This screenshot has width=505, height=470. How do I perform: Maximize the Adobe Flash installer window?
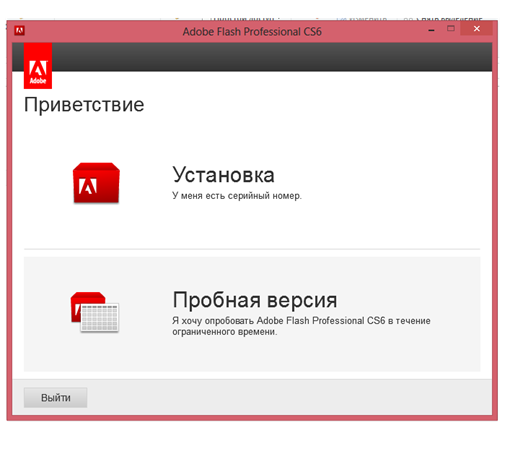point(451,29)
